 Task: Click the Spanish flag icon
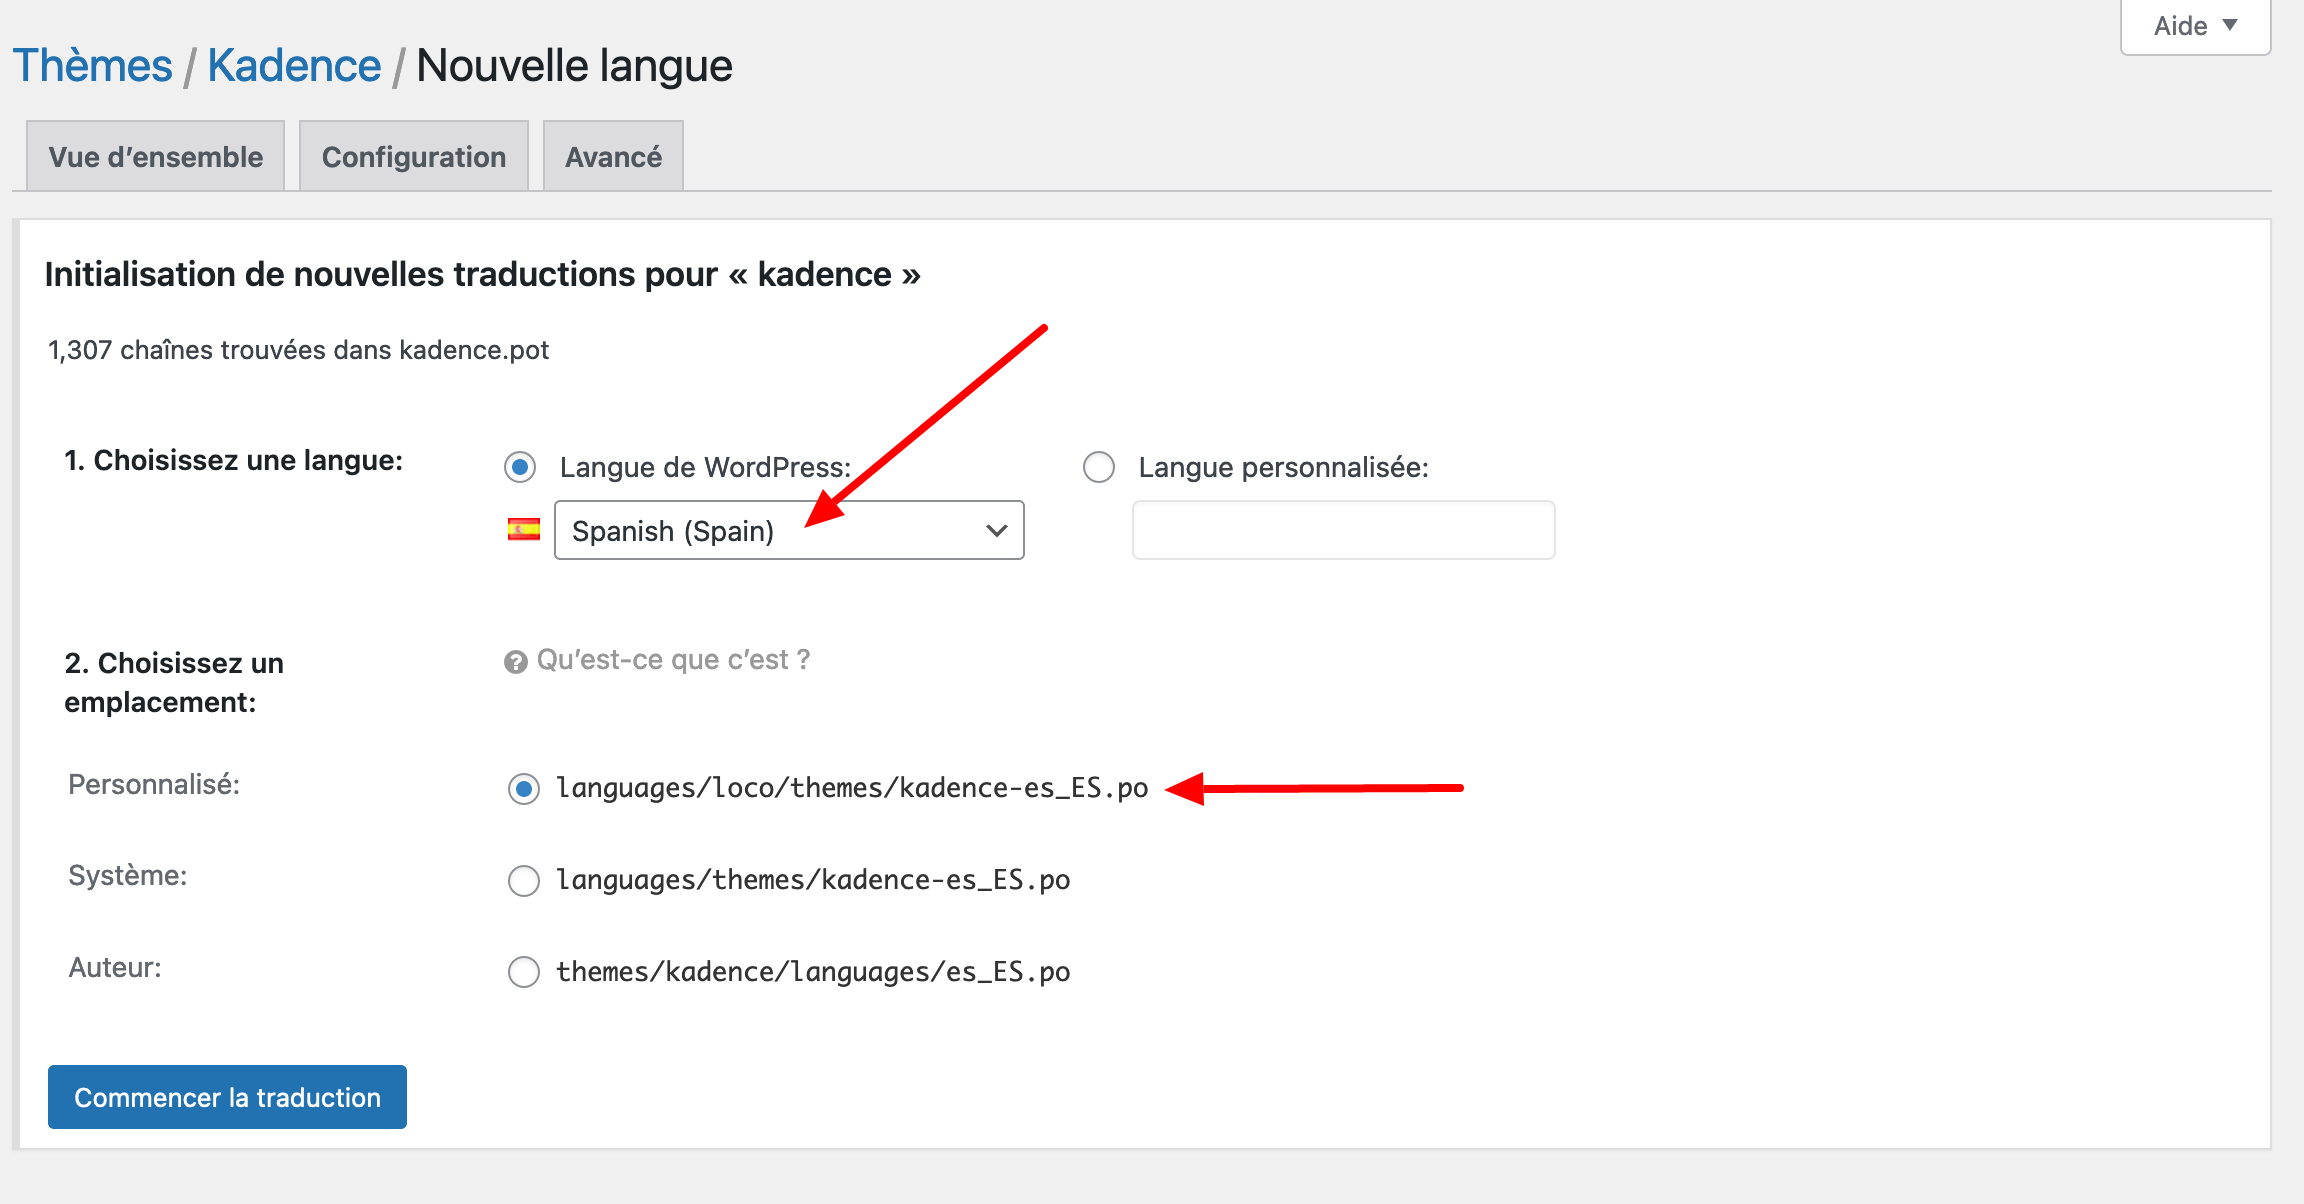click(x=523, y=530)
